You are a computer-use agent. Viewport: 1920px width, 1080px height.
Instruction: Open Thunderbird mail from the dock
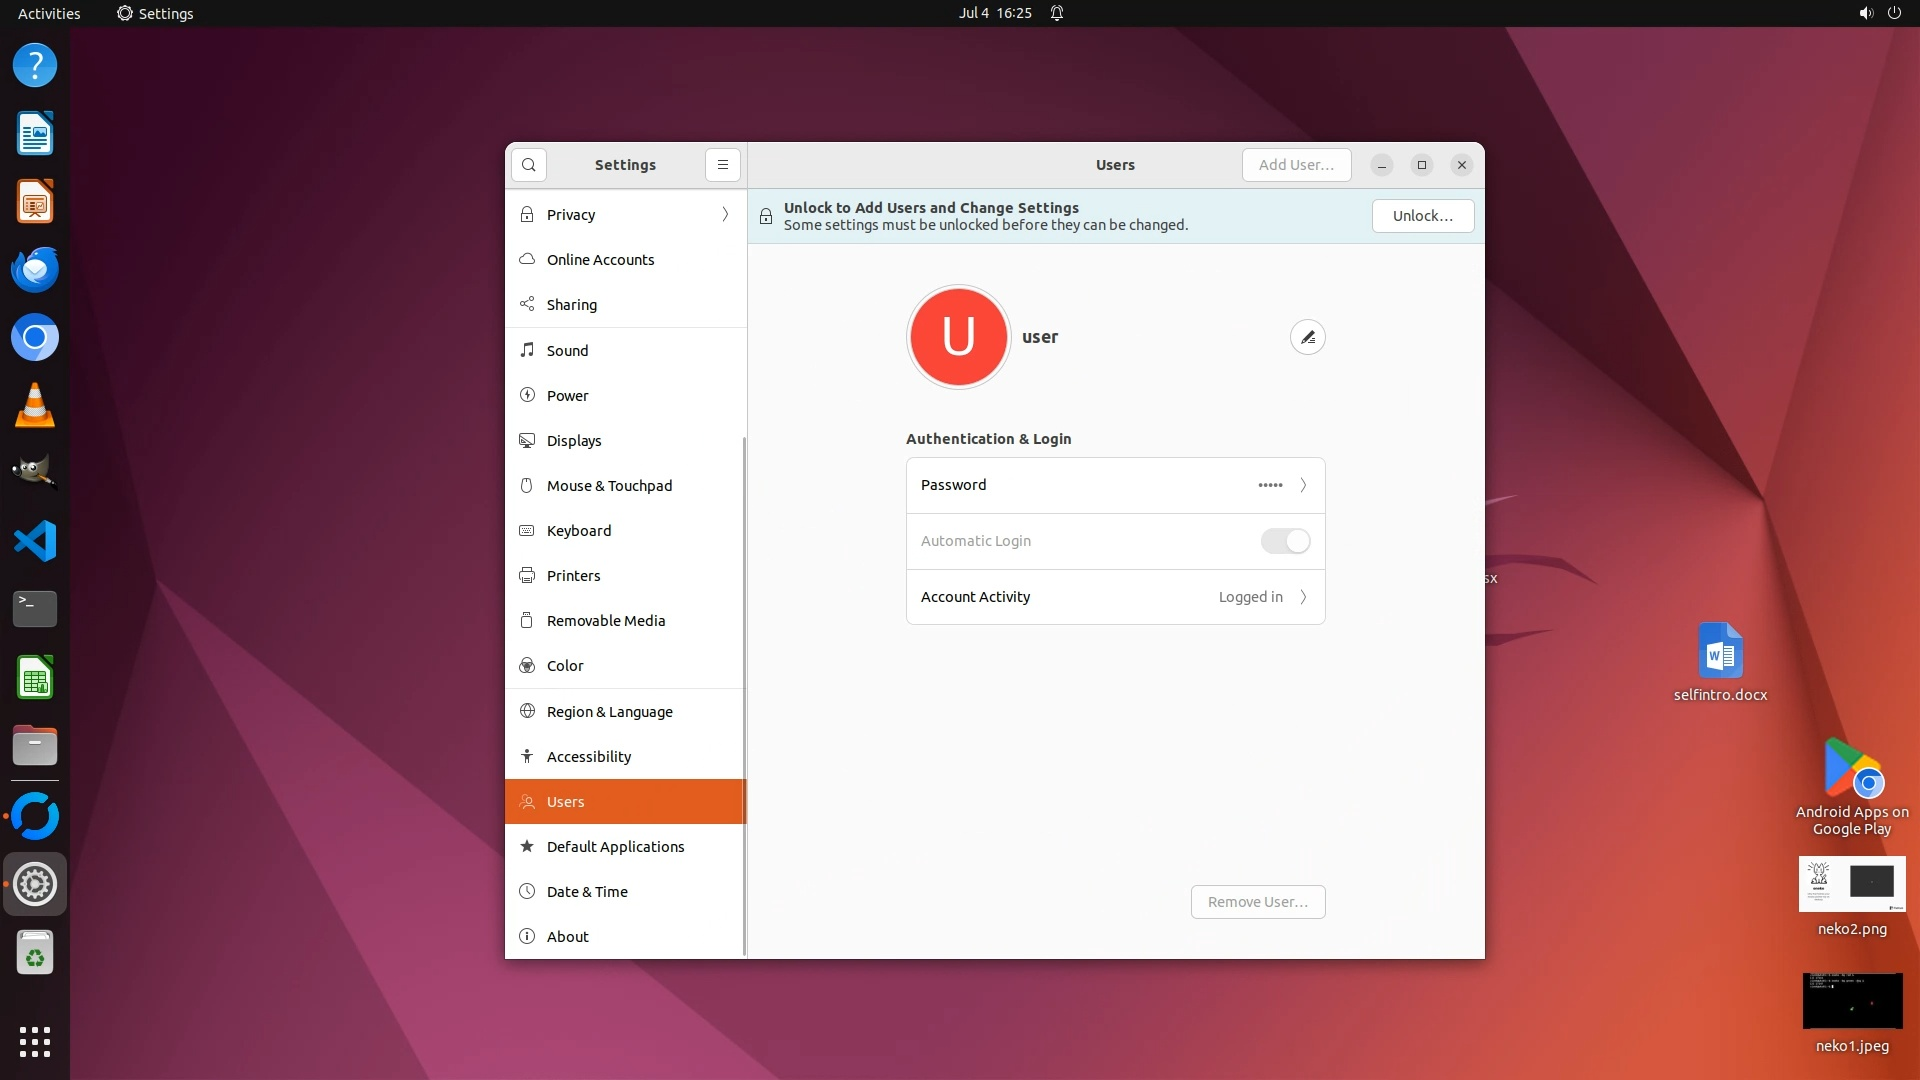click(x=35, y=270)
